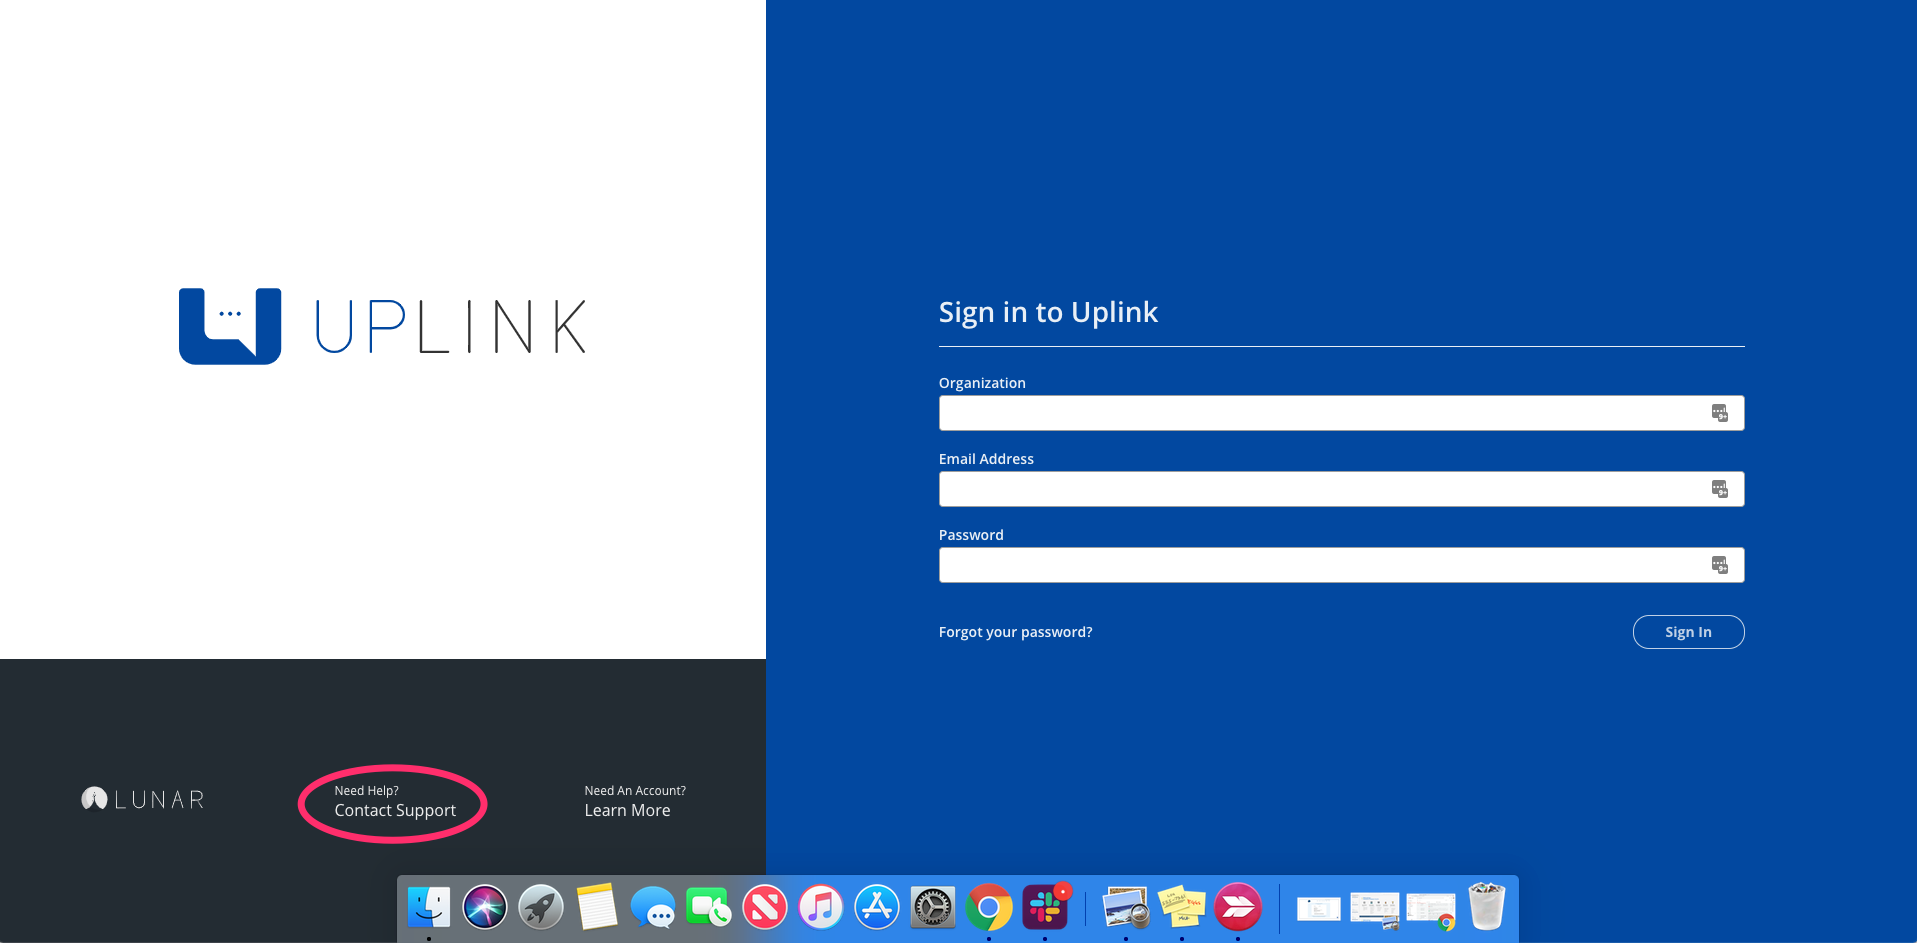
Task: Open Messages from the dock
Action: click(x=653, y=908)
